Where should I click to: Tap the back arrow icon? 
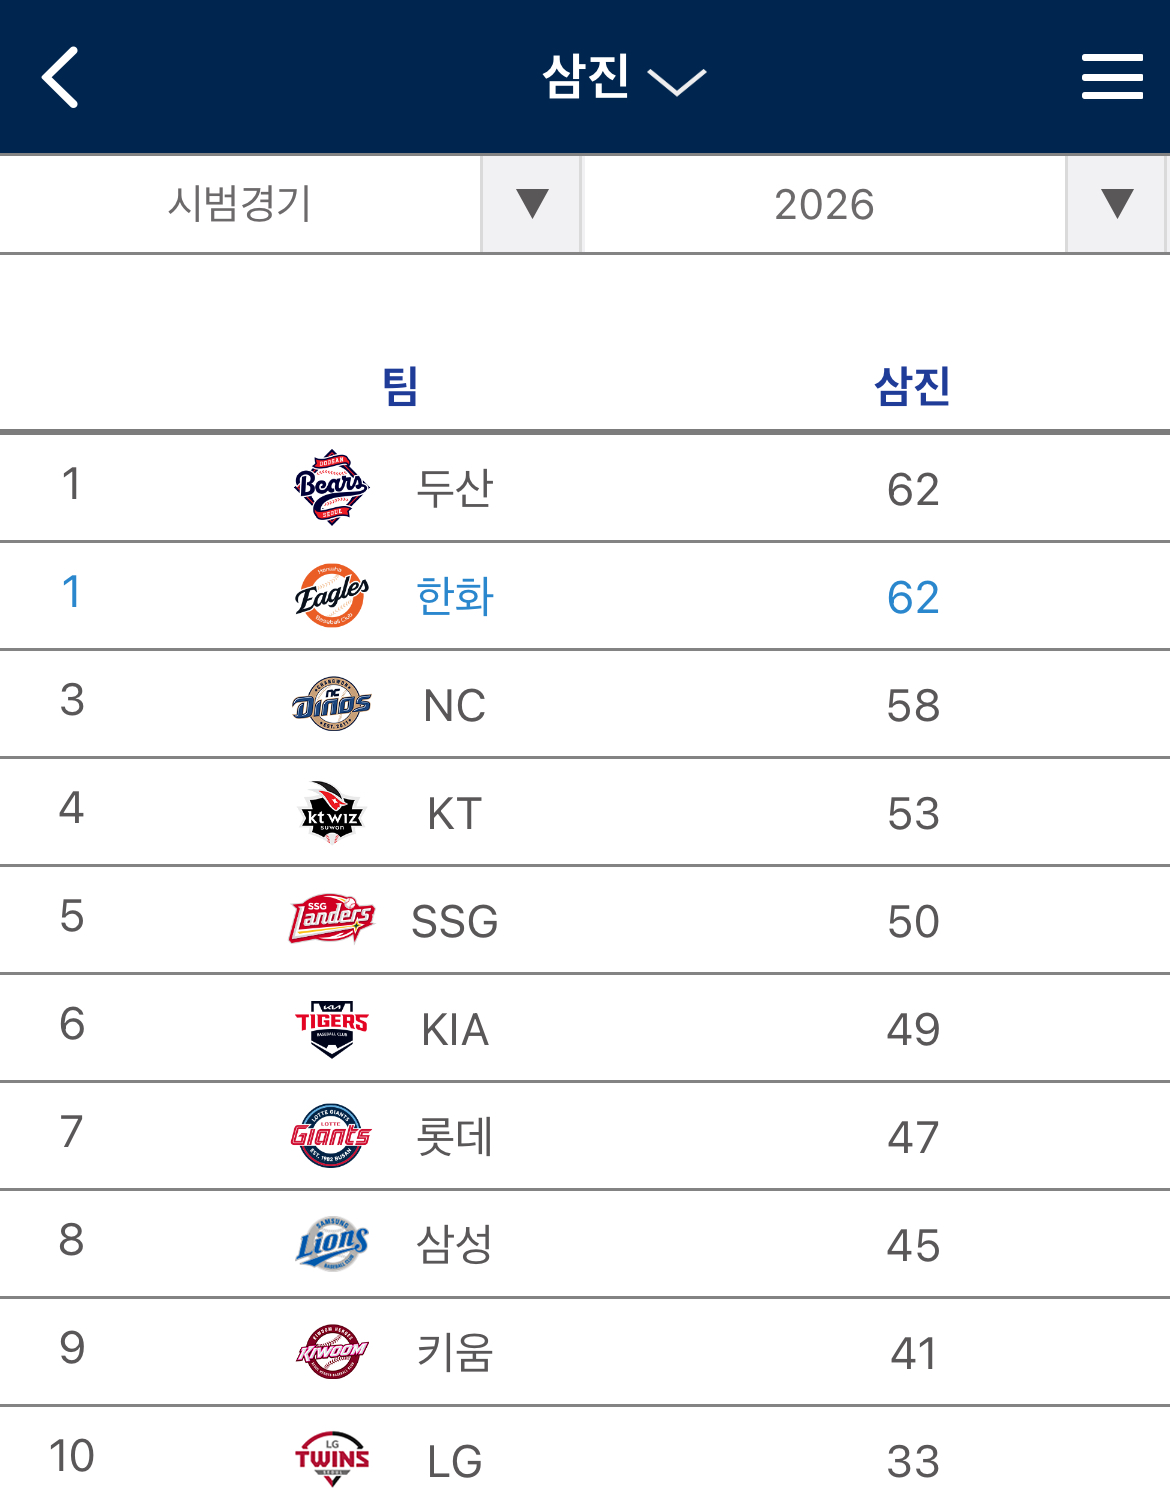(x=60, y=77)
